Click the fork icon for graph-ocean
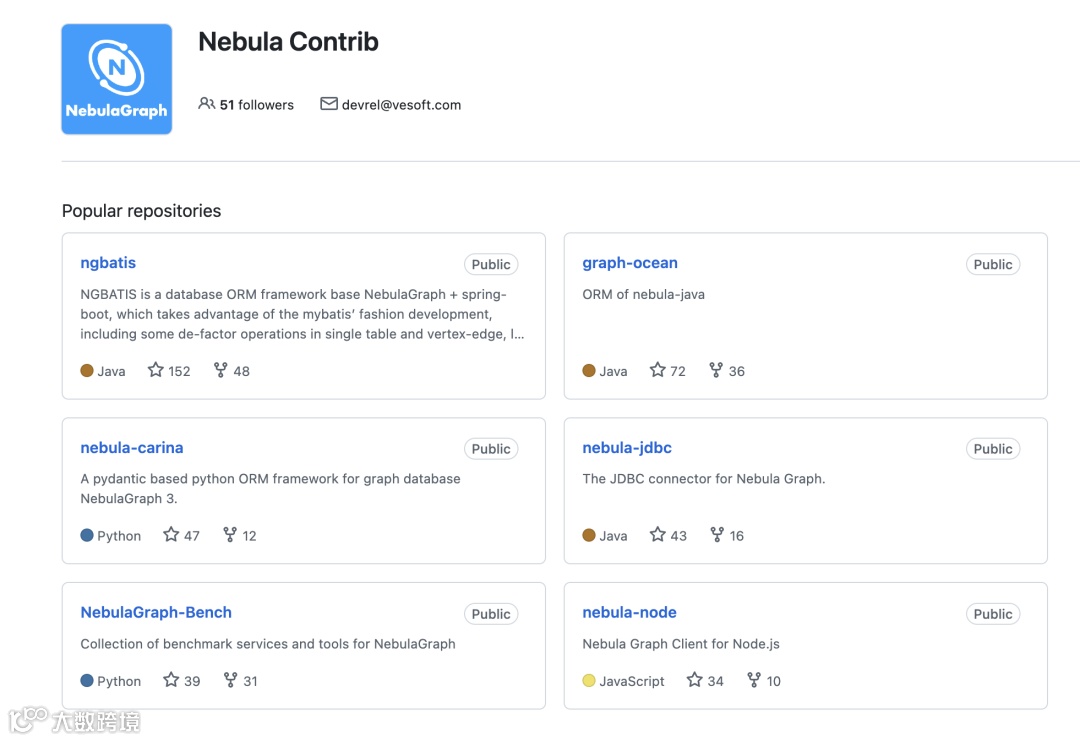Screen dimensions: 1080x741 [716, 370]
